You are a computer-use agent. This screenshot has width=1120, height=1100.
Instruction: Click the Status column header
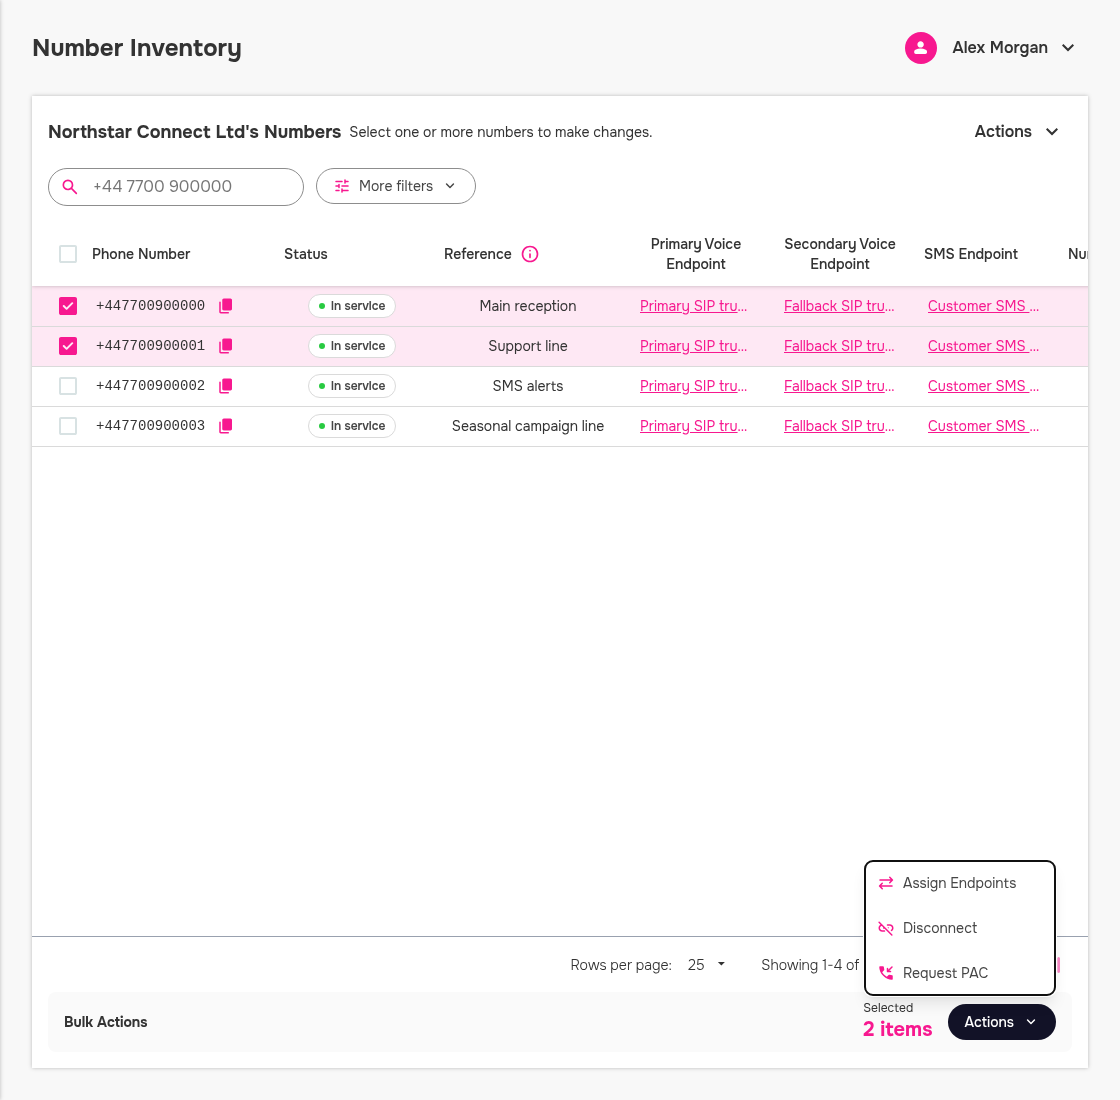[x=306, y=254]
